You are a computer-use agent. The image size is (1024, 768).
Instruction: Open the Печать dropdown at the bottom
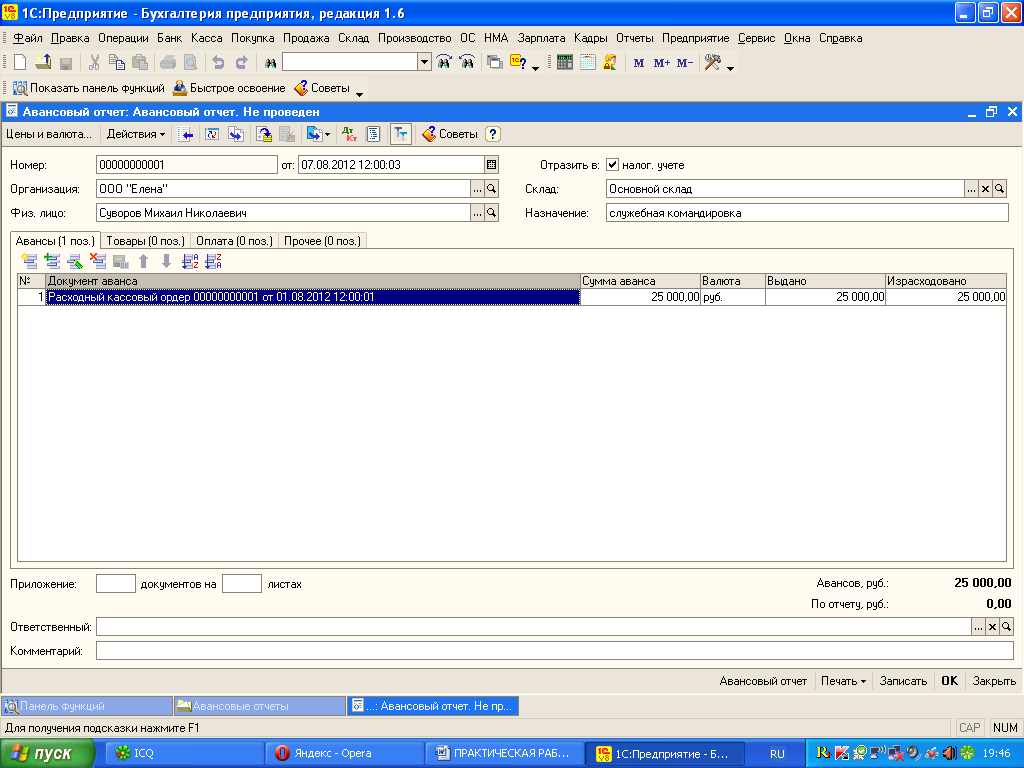(x=843, y=680)
